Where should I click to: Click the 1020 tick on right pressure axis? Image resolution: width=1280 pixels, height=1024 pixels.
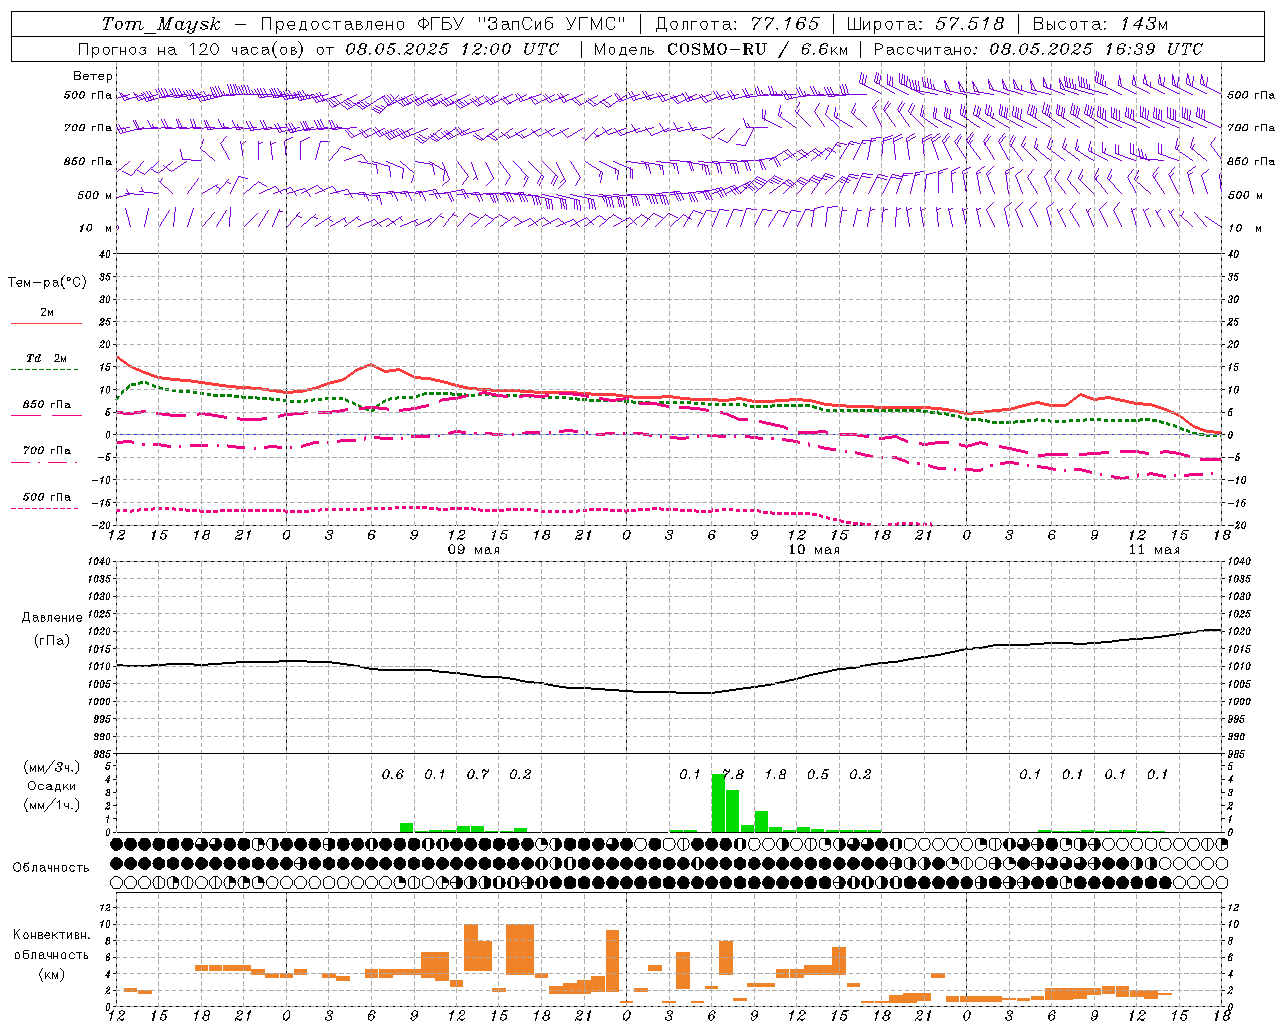(1239, 632)
